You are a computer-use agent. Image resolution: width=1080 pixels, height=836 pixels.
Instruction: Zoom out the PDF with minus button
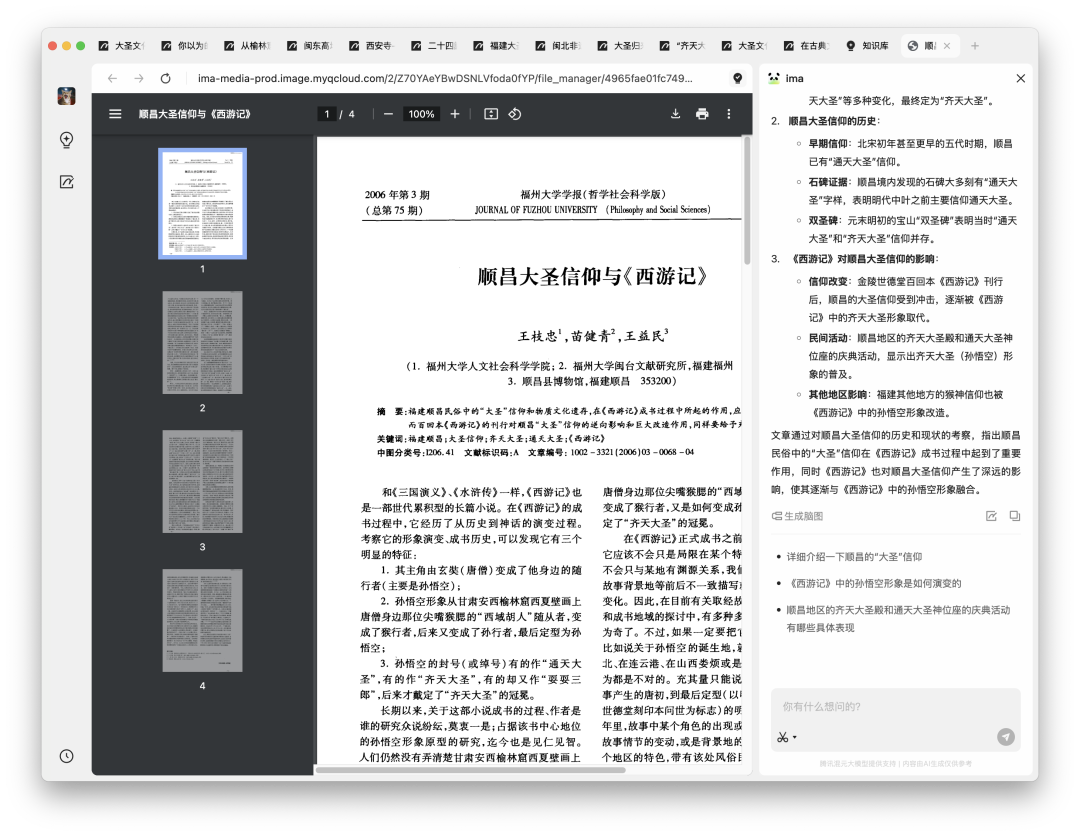point(388,114)
